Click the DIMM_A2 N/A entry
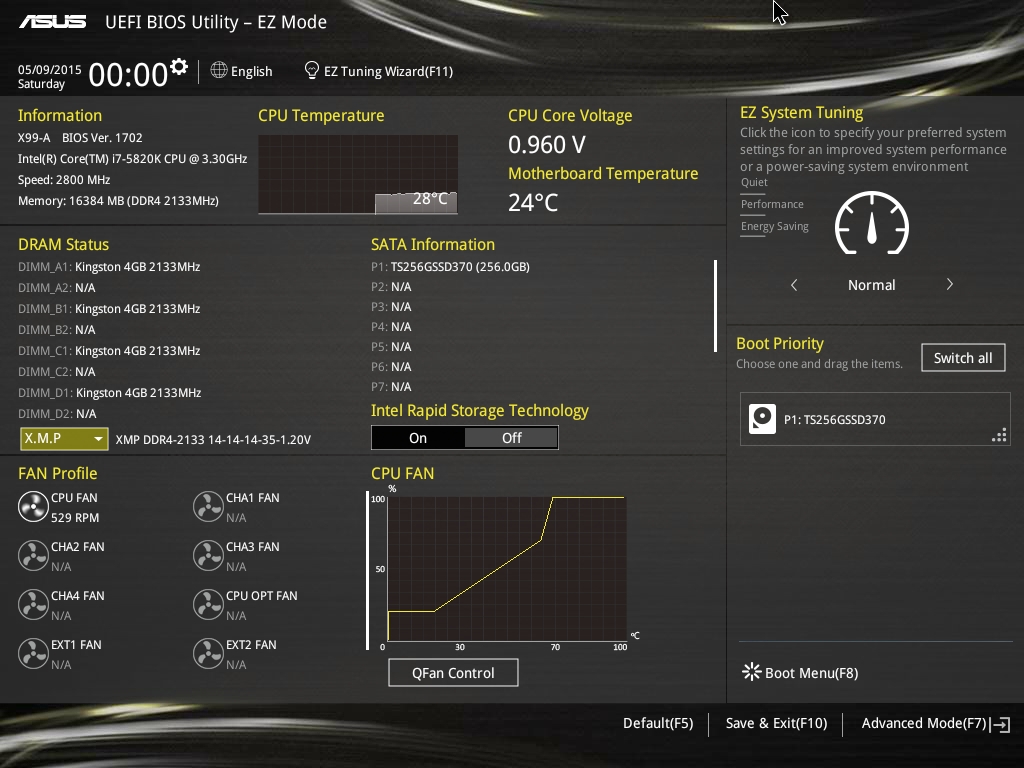The image size is (1024, 768). click(57, 287)
